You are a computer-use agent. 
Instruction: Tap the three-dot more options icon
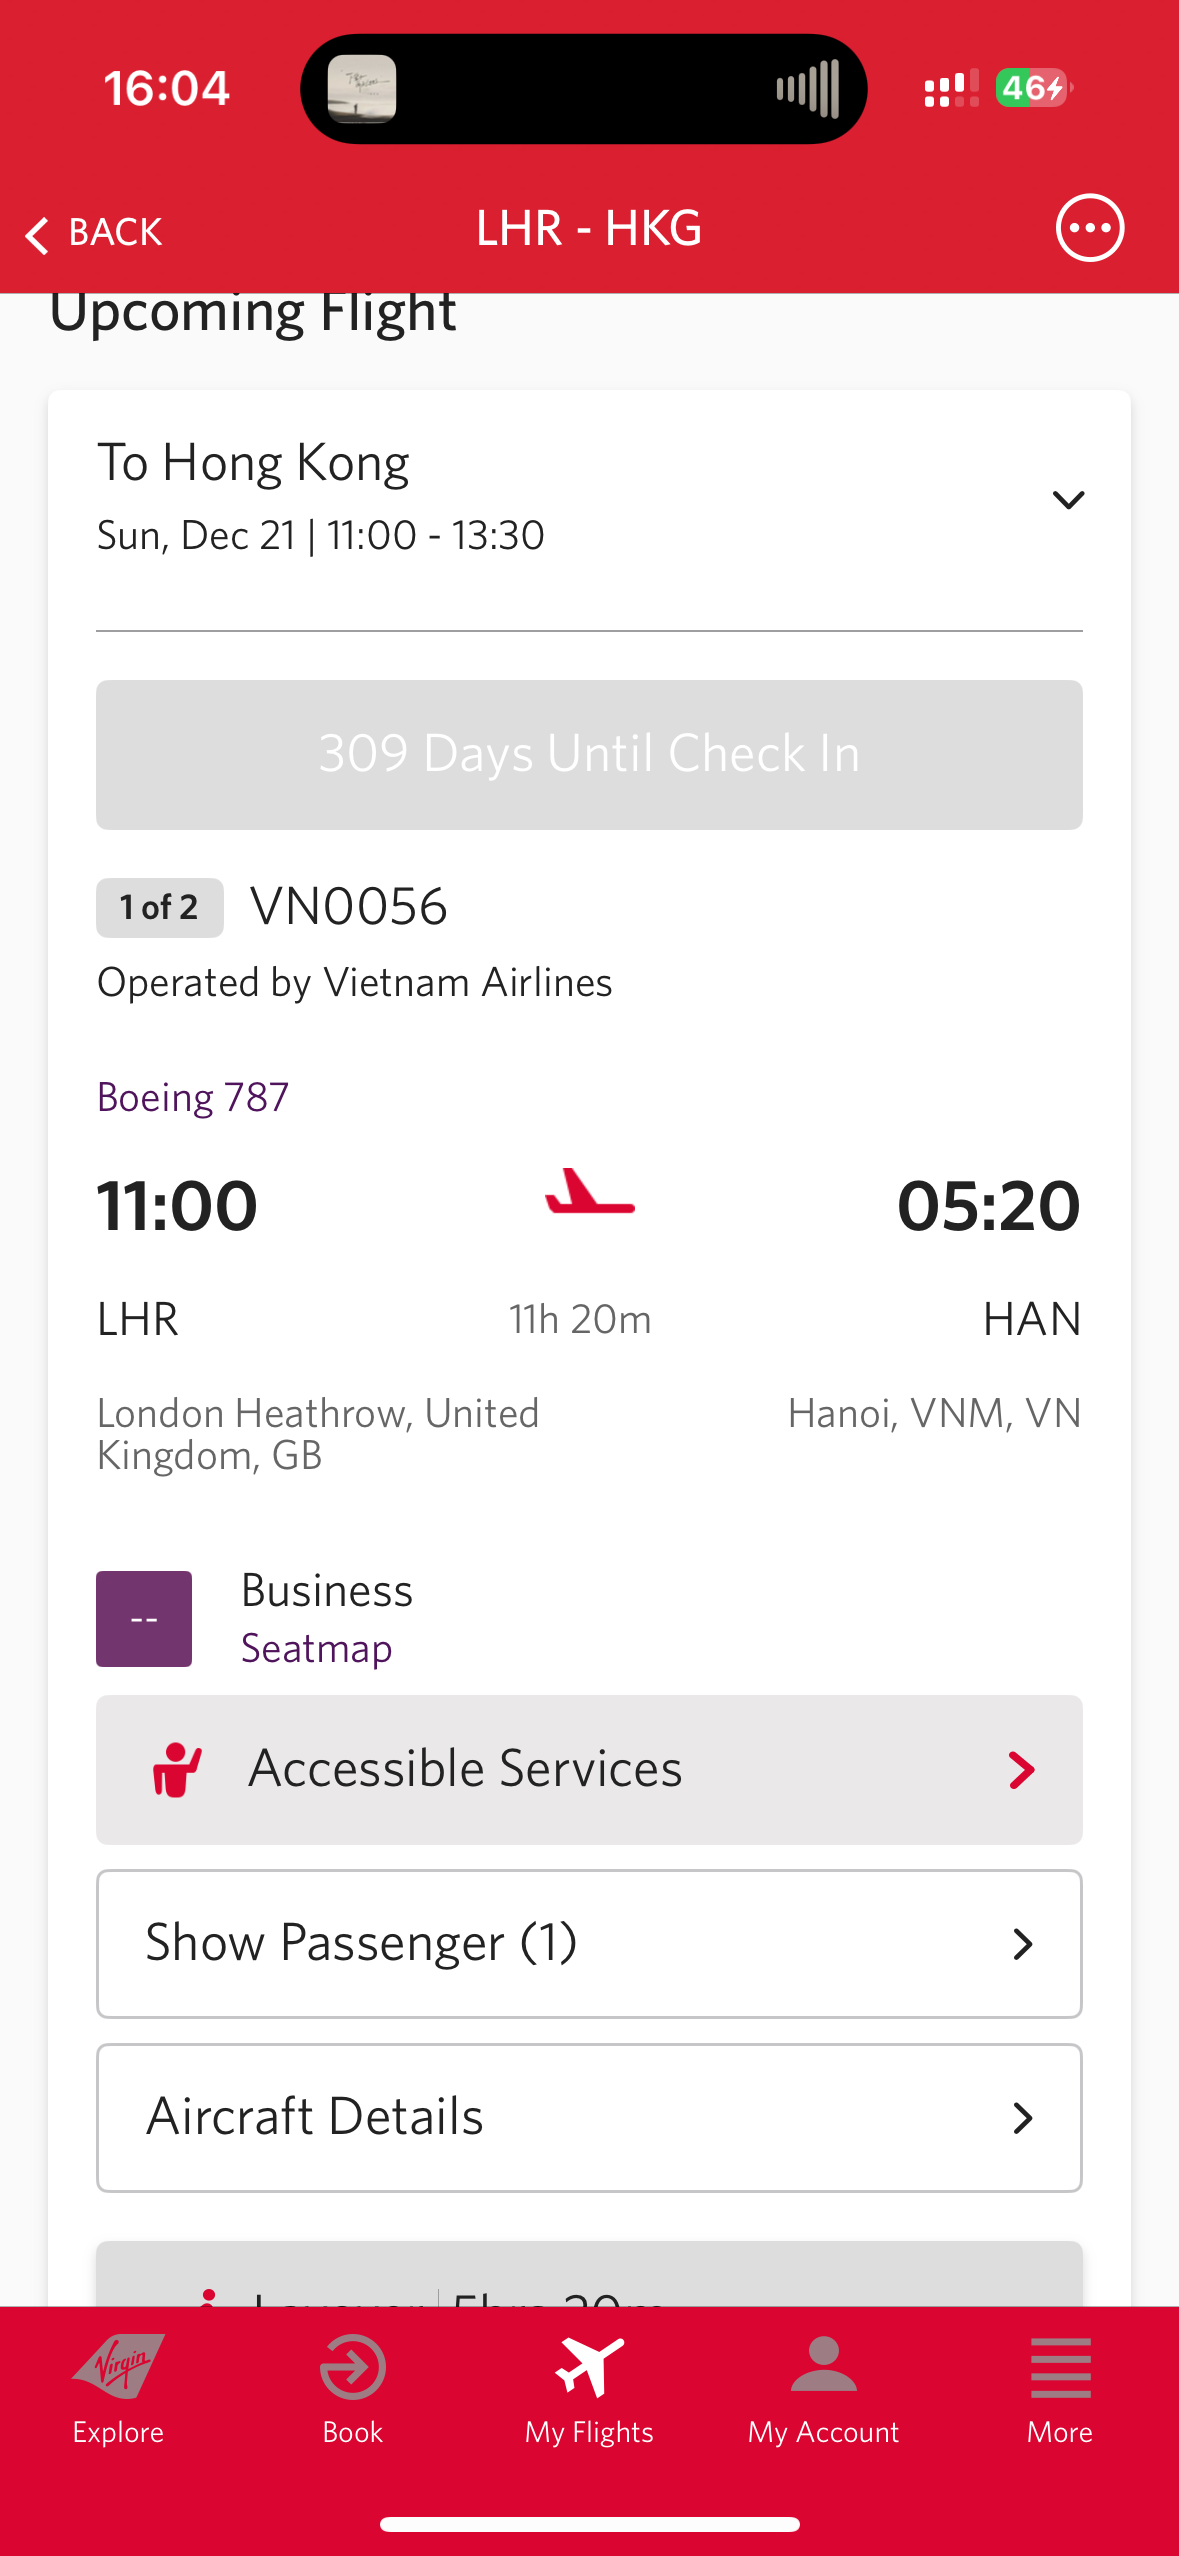tap(1089, 228)
